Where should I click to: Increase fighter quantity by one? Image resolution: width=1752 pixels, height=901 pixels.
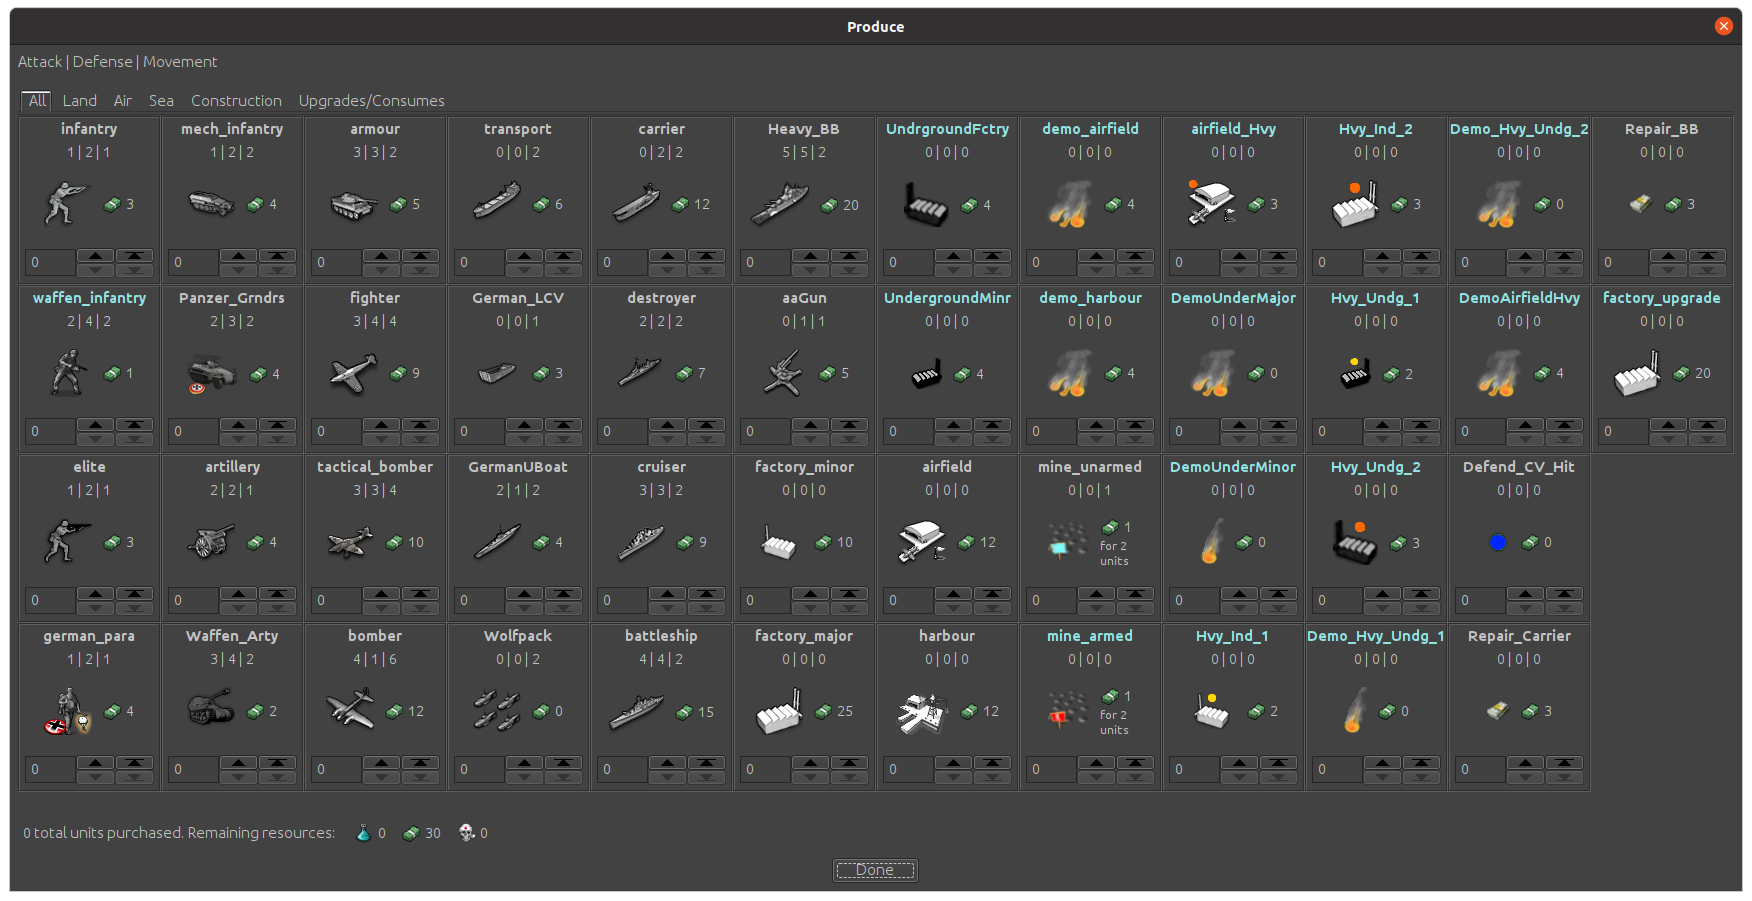tap(381, 425)
